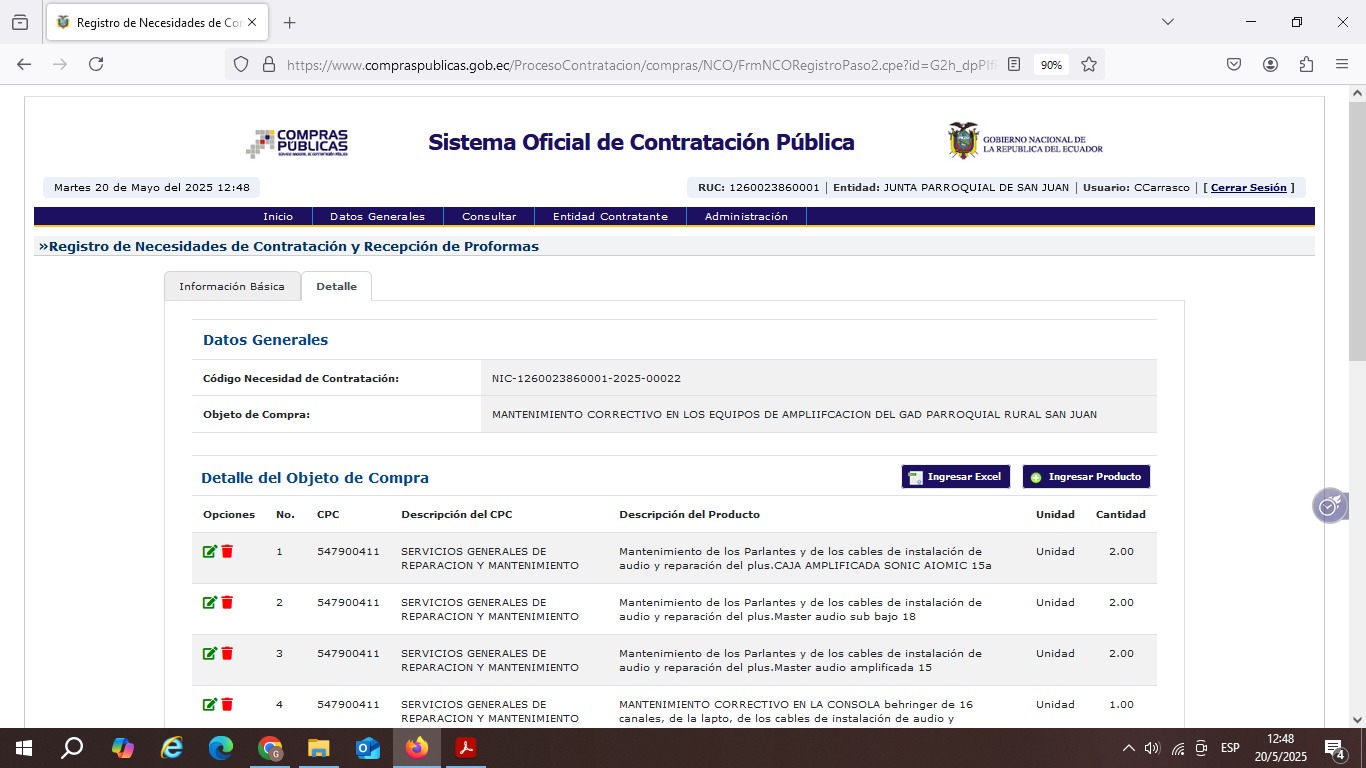This screenshot has height=768, width=1366.
Task: Open Adobe Acrobat from the taskbar
Action: click(x=466, y=748)
